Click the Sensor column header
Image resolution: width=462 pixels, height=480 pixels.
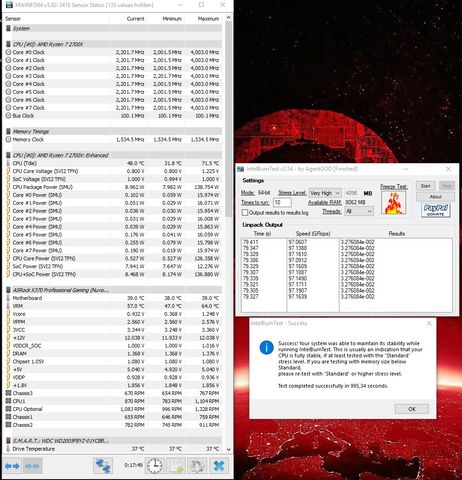click(x=13, y=19)
